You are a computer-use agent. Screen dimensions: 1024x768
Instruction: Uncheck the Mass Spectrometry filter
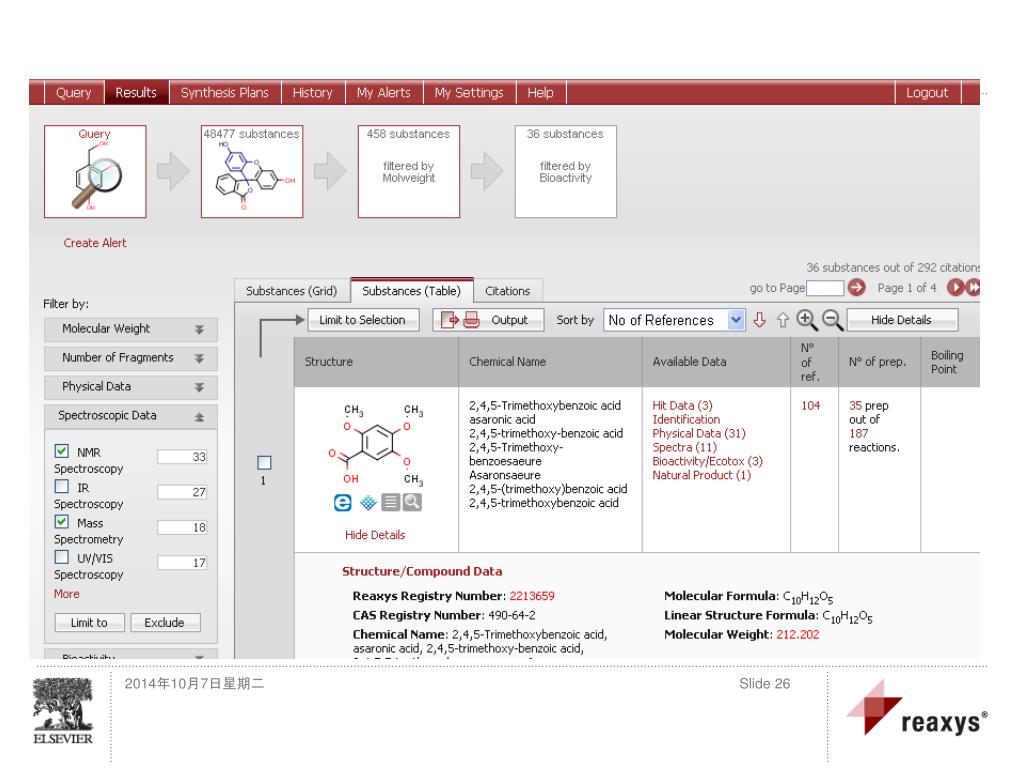61,521
